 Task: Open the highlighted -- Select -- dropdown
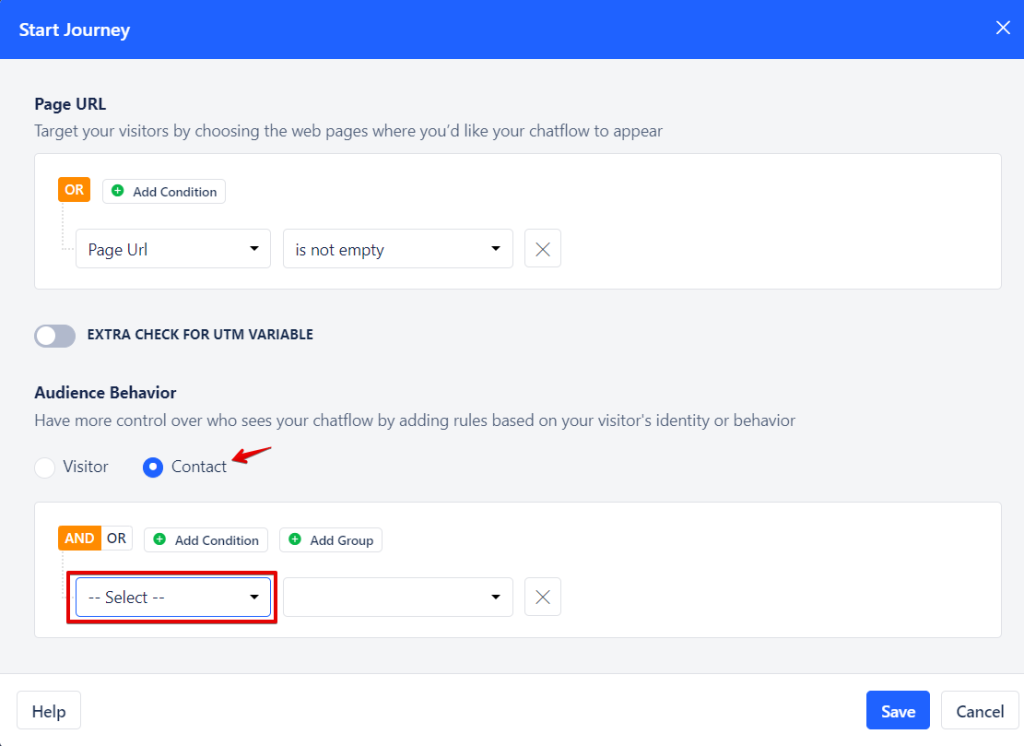(171, 596)
